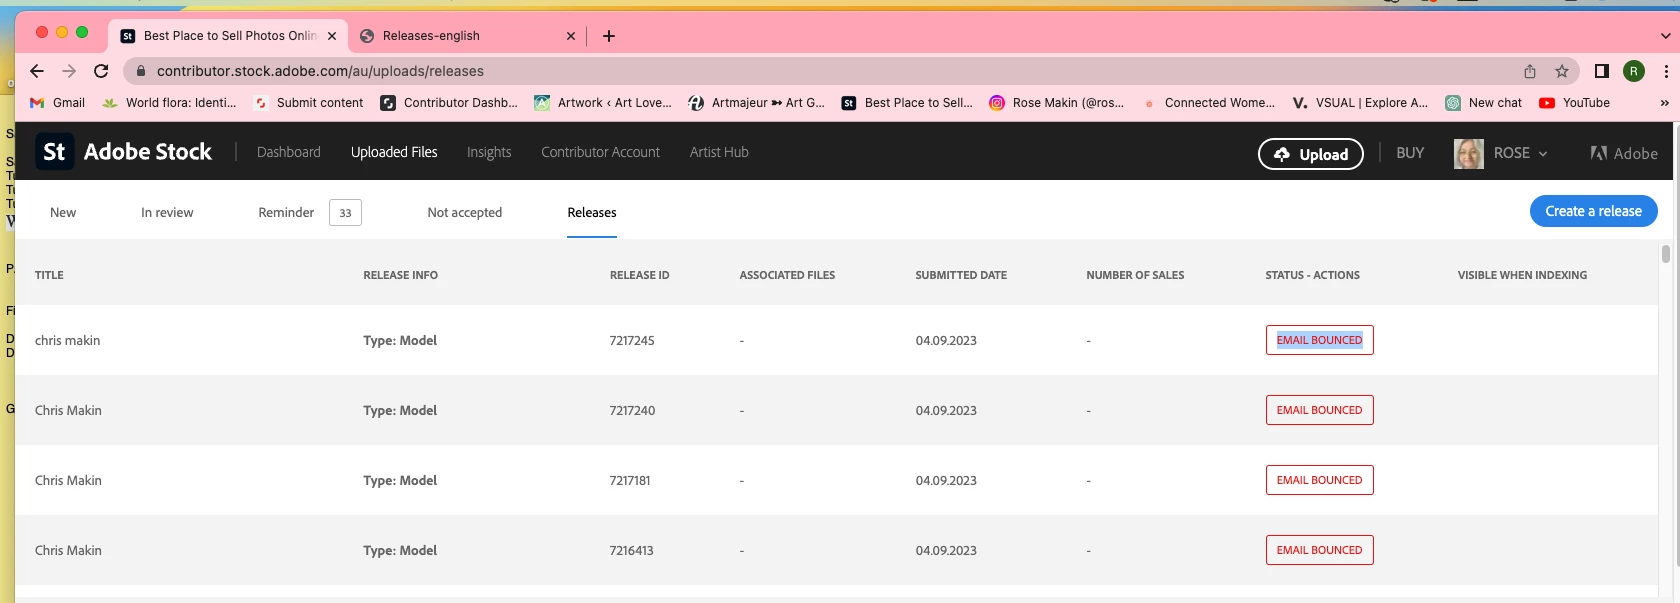This screenshot has width=1680, height=603.
Task: Open the Best Place to Sell... bookmark
Action: (x=907, y=103)
